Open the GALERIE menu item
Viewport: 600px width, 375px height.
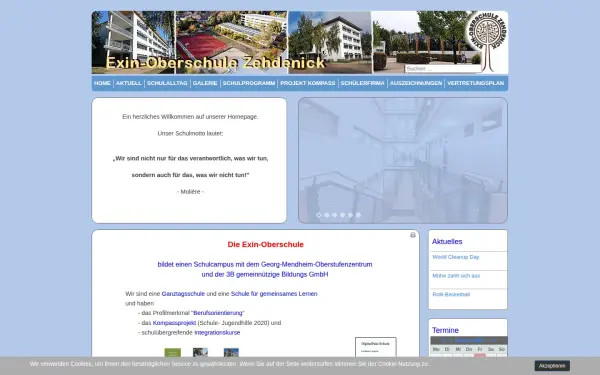pyautogui.click(x=205, y=83)
